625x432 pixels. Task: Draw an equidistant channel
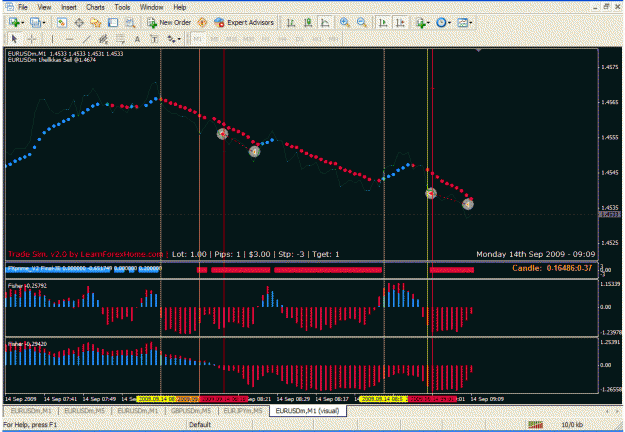pos(103,39)
